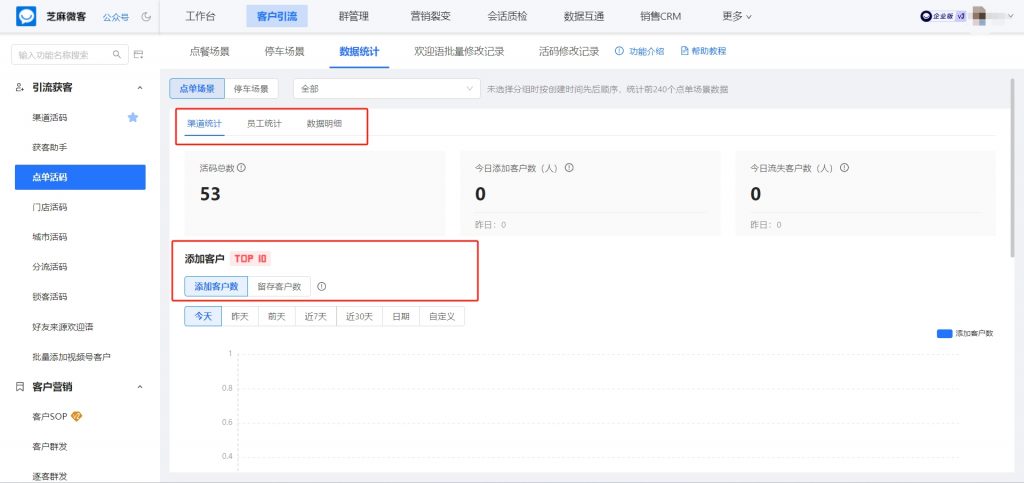The width and height of the screenshot is (1024, 483).
Task: Select the 点单场景 toggle button
Action: pos(197,89)
